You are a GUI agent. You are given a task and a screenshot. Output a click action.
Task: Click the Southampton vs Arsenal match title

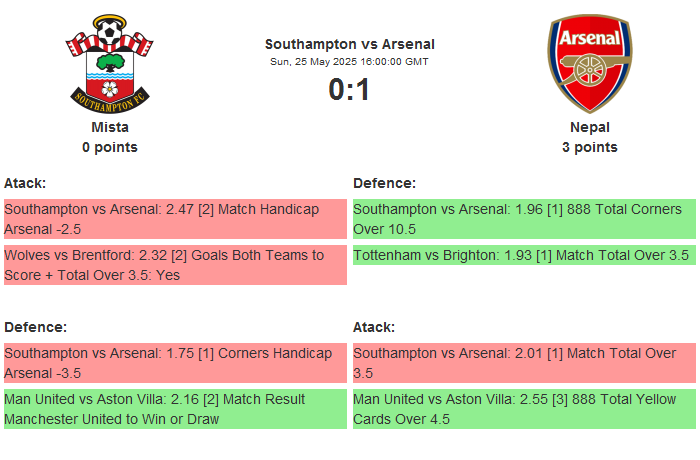coord(349,44)
